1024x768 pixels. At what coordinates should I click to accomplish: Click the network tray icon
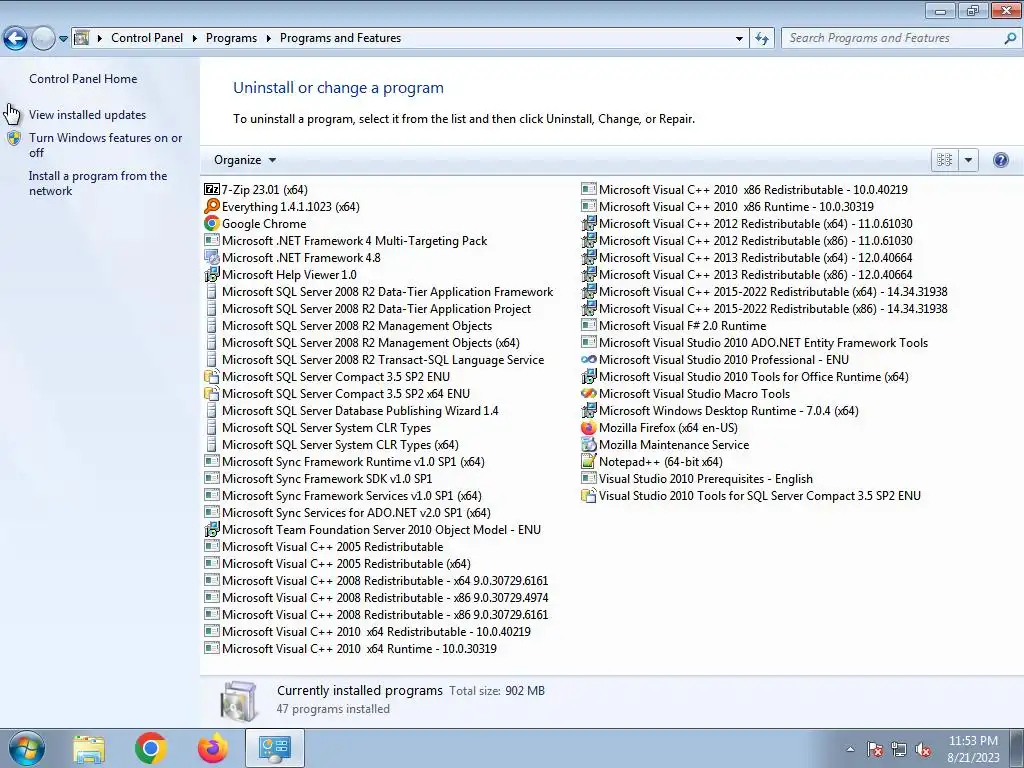pyautogui.click(x=899, y=749)
